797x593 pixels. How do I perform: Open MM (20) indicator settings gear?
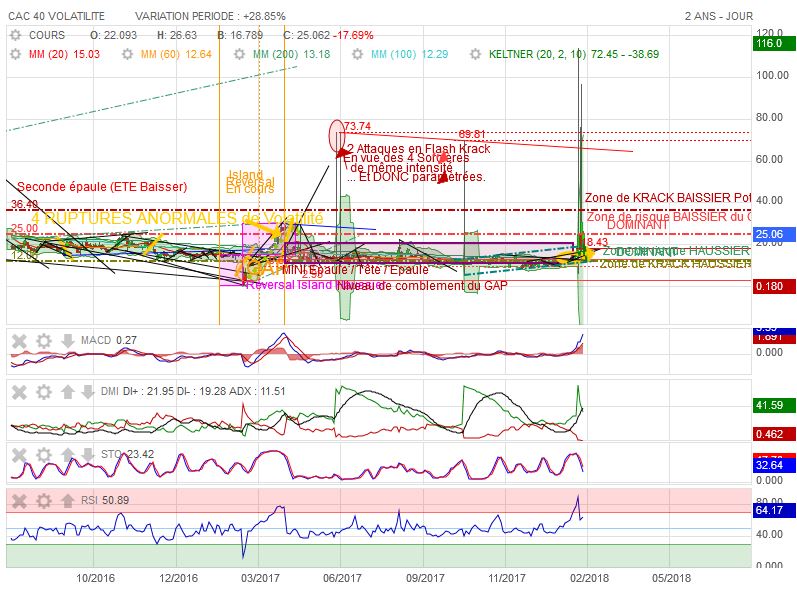(x=16, y=54)
